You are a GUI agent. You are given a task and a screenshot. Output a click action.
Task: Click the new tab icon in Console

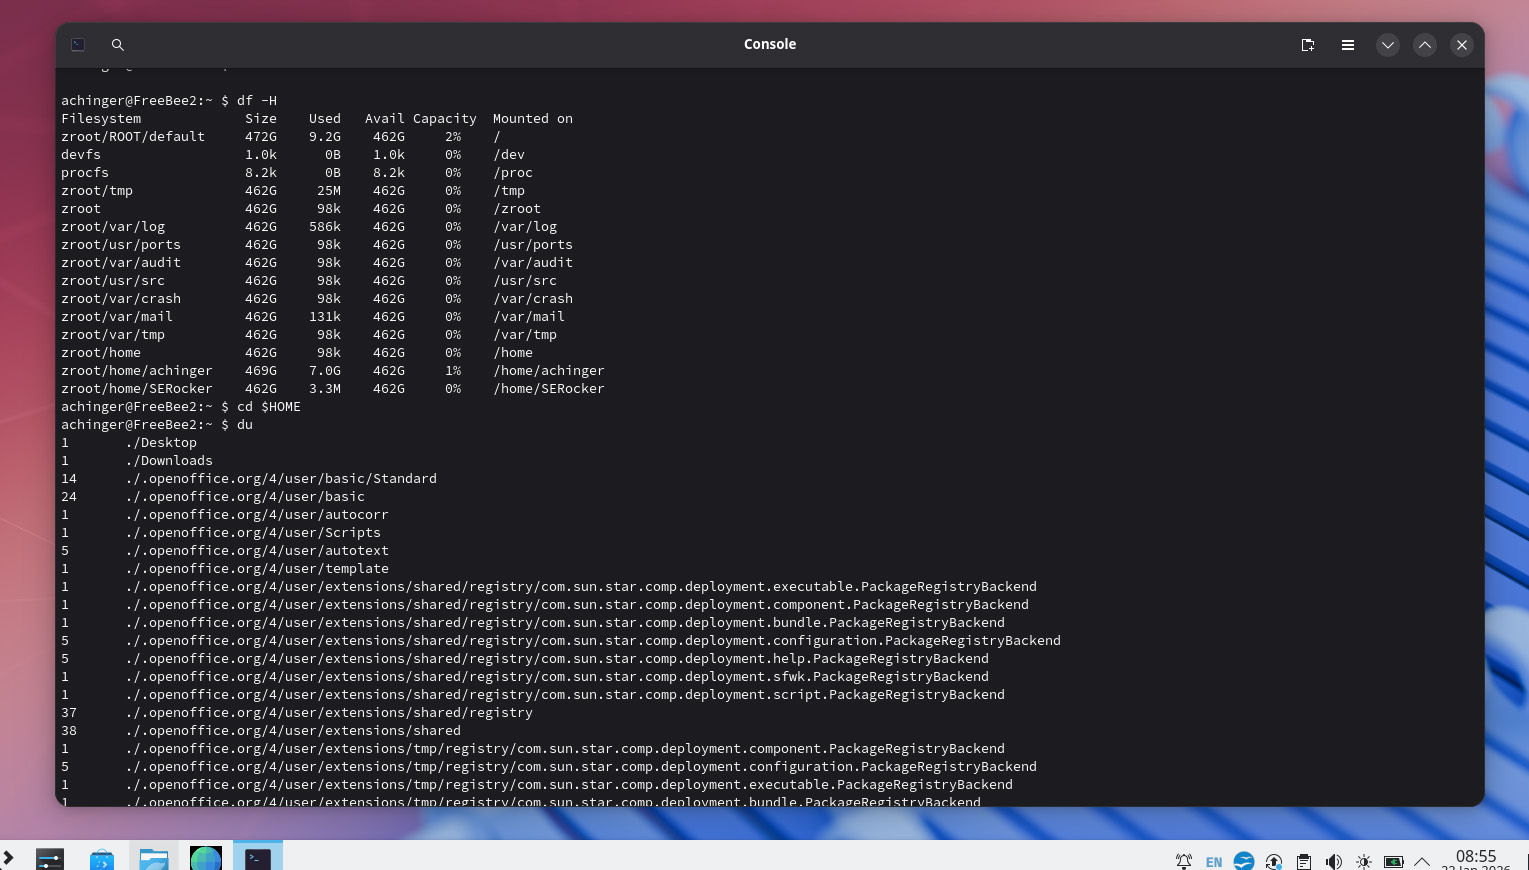pyautogui.click(x=1307, y=45)
